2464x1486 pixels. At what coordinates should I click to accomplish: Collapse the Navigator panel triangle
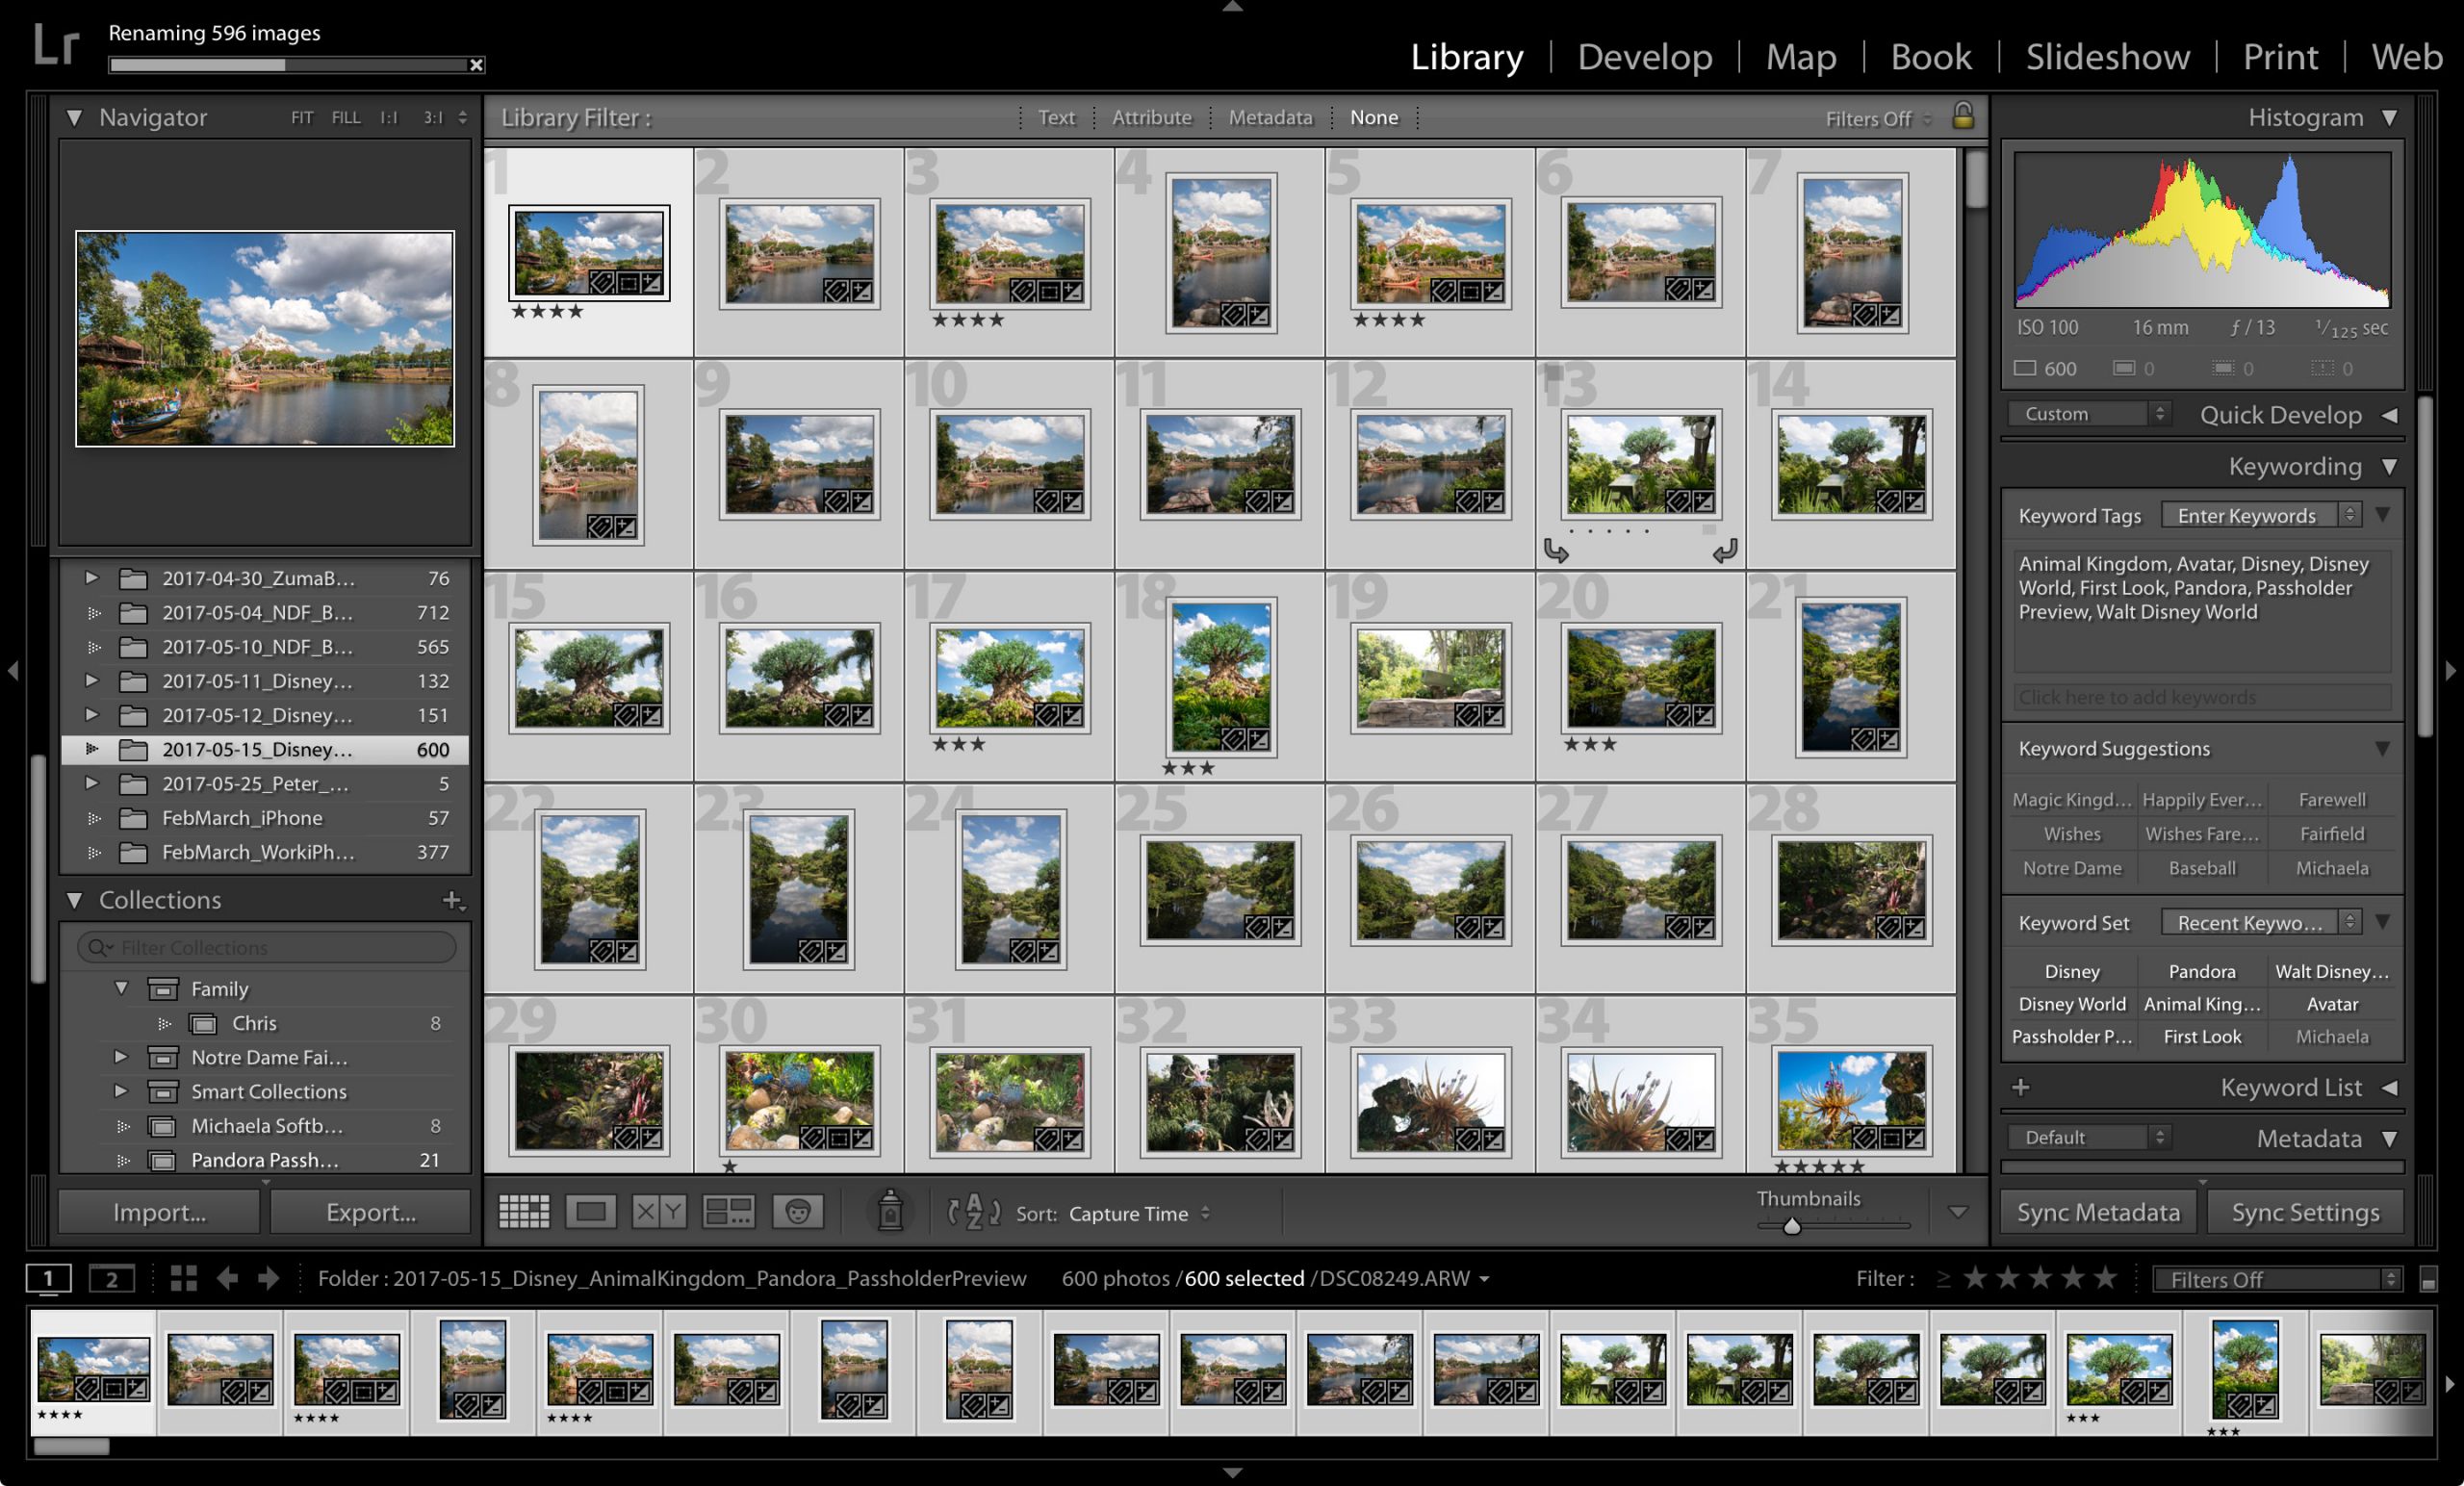coord(74,117)
